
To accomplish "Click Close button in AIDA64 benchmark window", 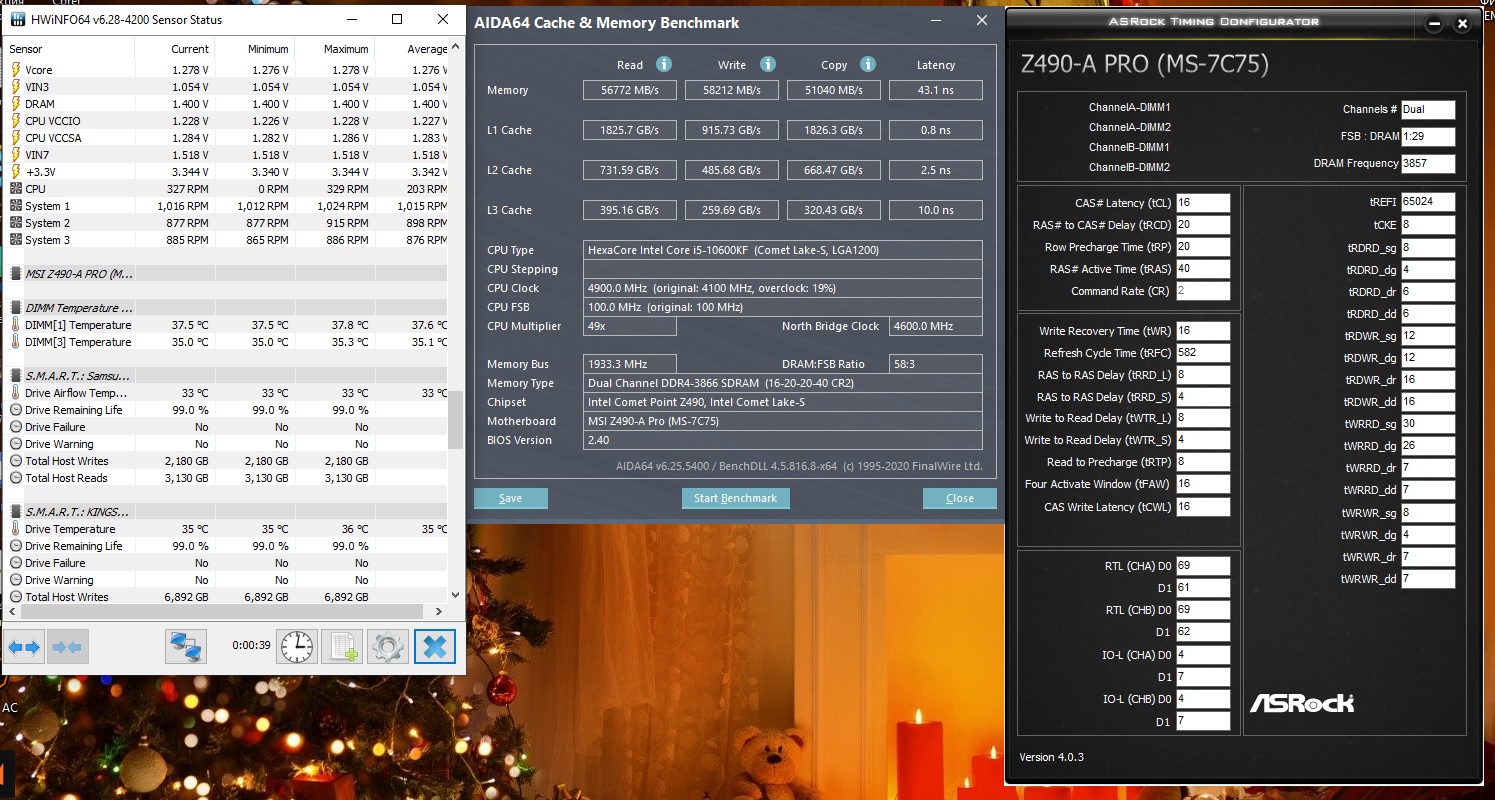I will point(959,498).
